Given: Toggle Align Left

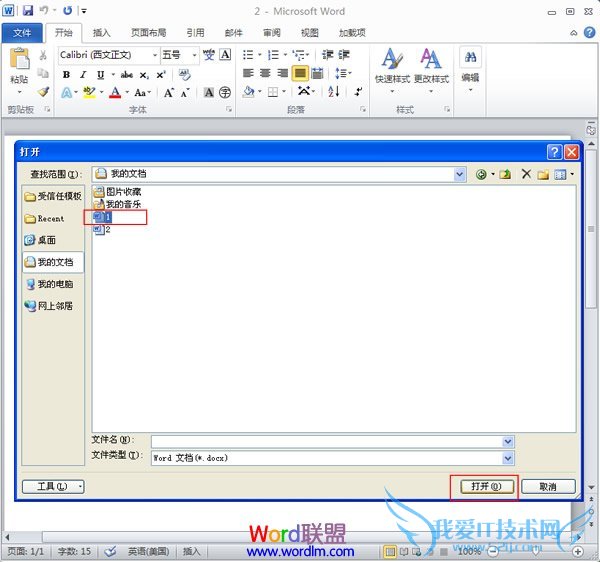Looking at the screenshot, I should [x=248, y=73].
